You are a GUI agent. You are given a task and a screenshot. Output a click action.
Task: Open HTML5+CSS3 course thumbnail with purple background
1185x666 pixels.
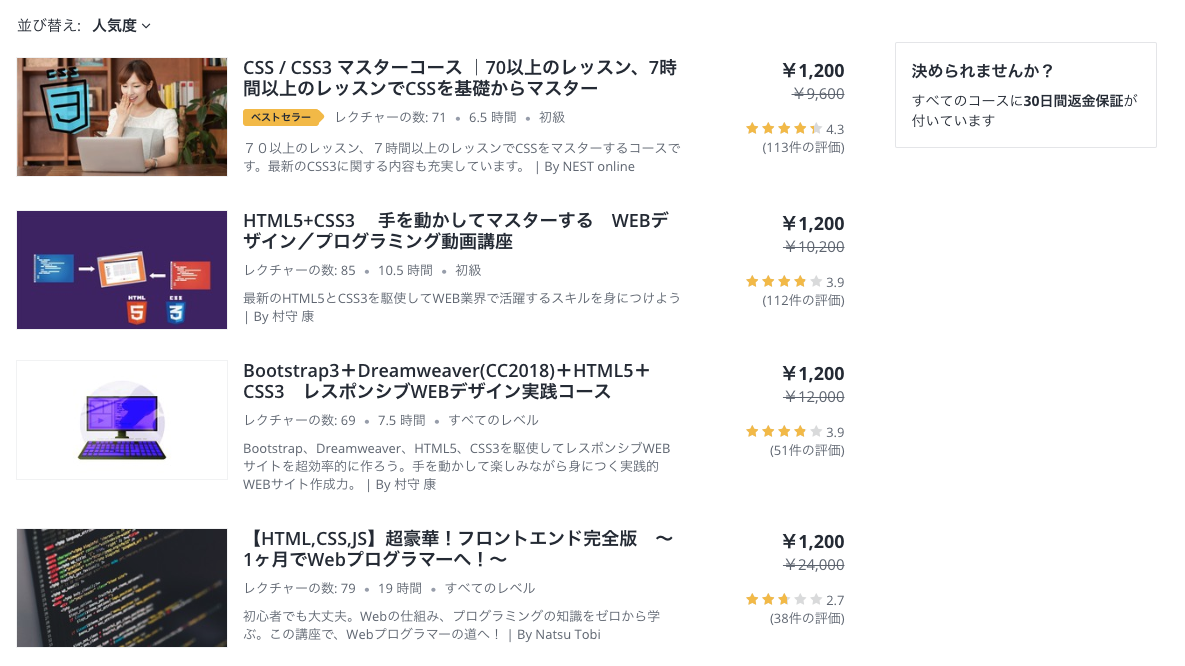coord(122,270)
